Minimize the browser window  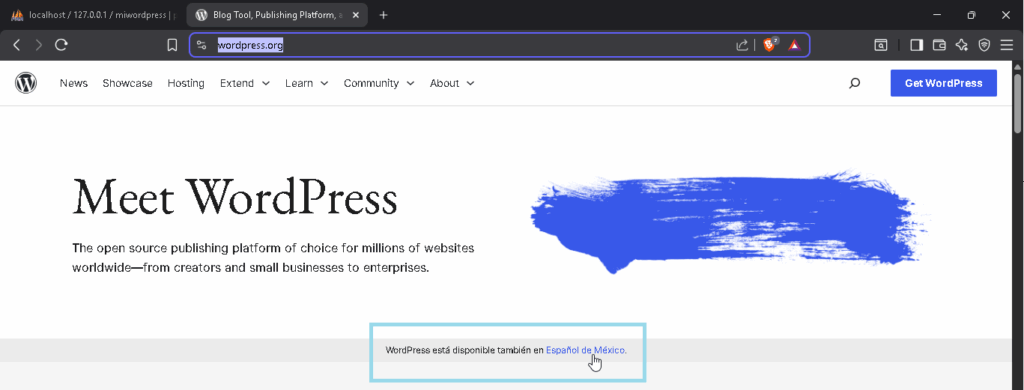pyautogui.click(x=937, y=15)
